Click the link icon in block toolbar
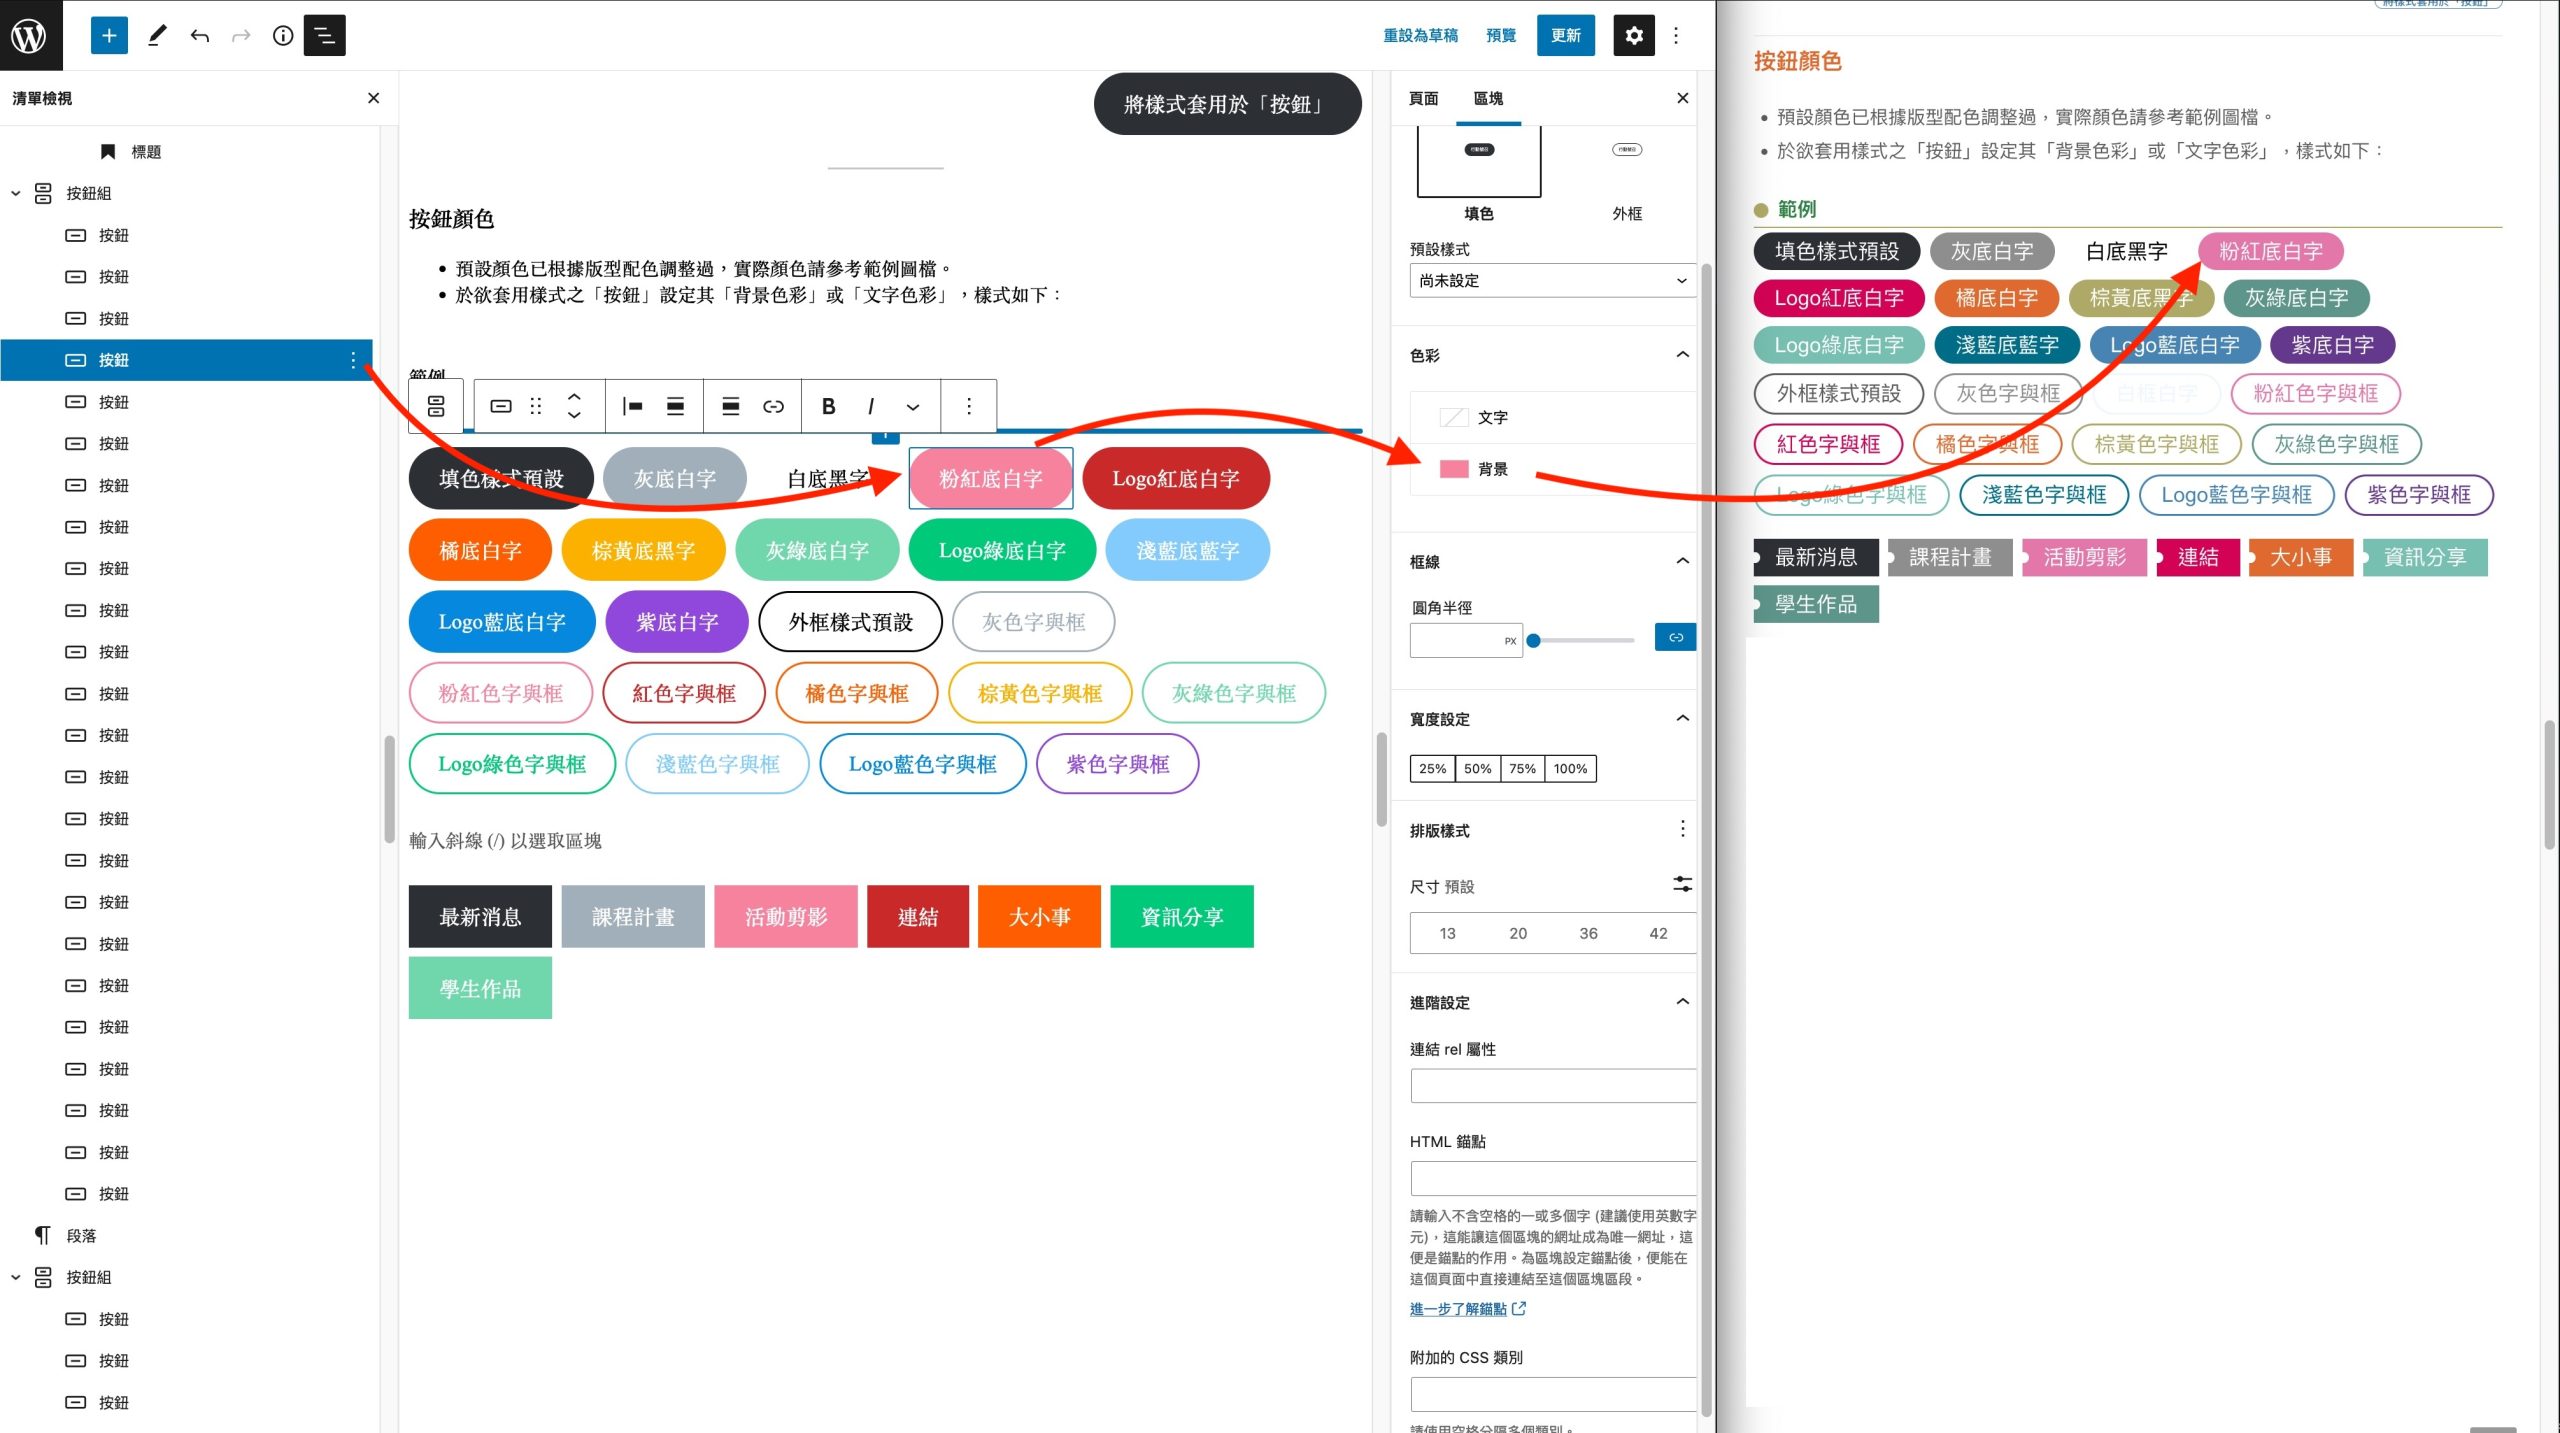Screen dimensions: 2560x1433 (773, 406)
